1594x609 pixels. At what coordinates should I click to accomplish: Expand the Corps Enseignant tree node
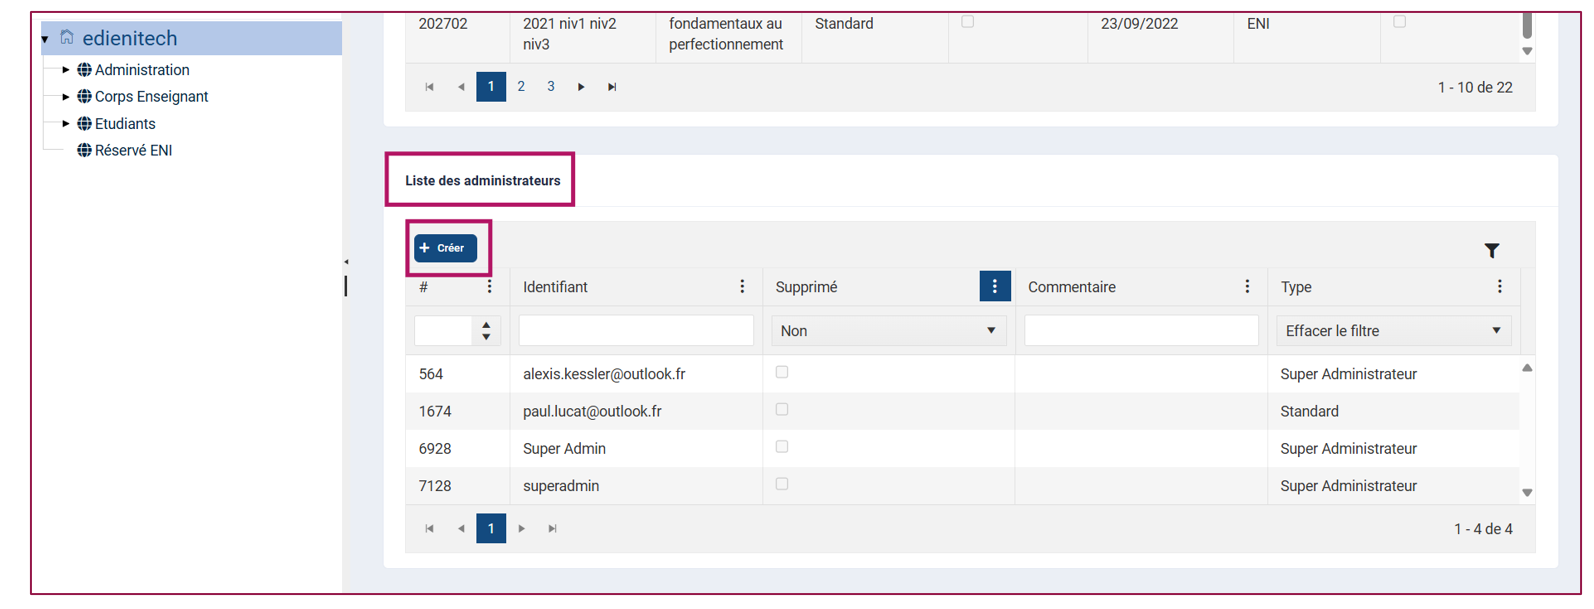[x=66, y=97]
